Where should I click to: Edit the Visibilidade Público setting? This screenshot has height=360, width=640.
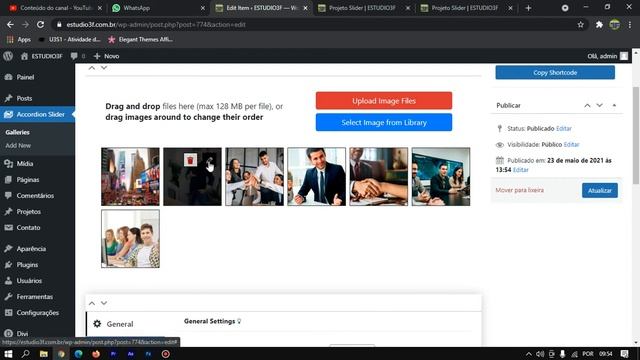pos(571,144)
